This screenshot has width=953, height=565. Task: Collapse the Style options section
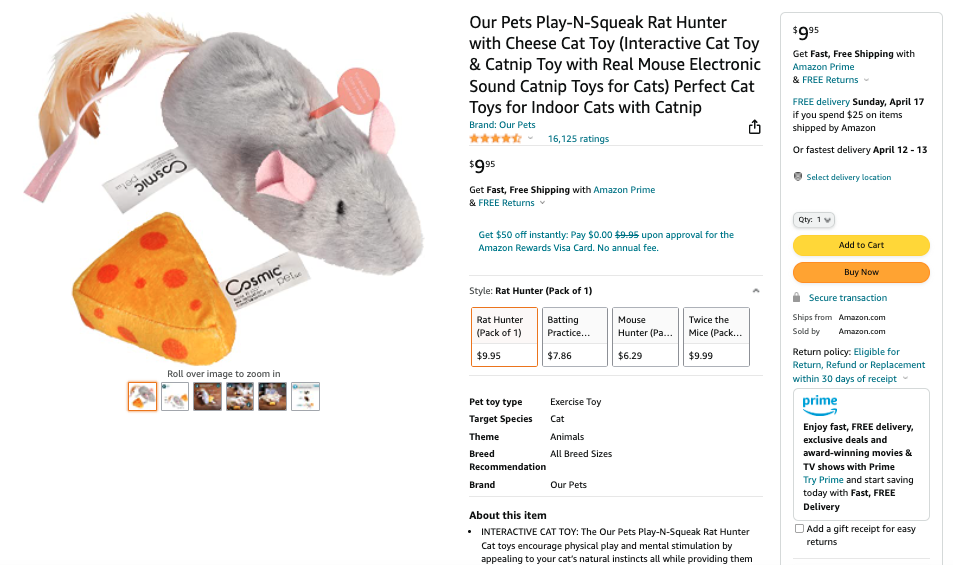(x=756, y=291)
